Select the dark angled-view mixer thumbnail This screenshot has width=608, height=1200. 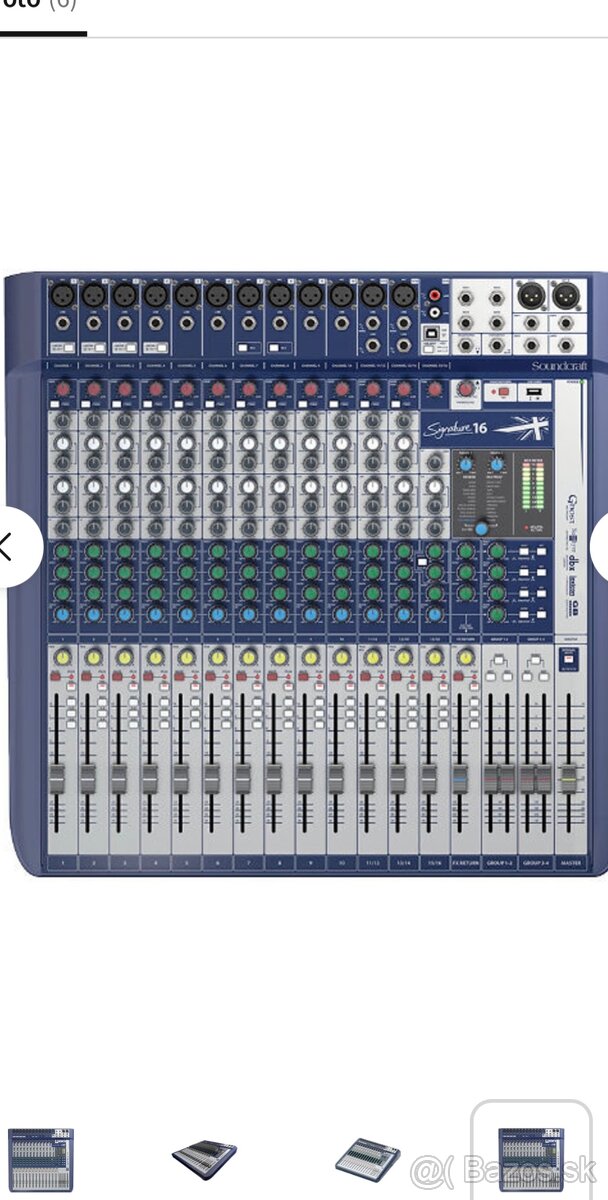click(x=204, y=1161)
